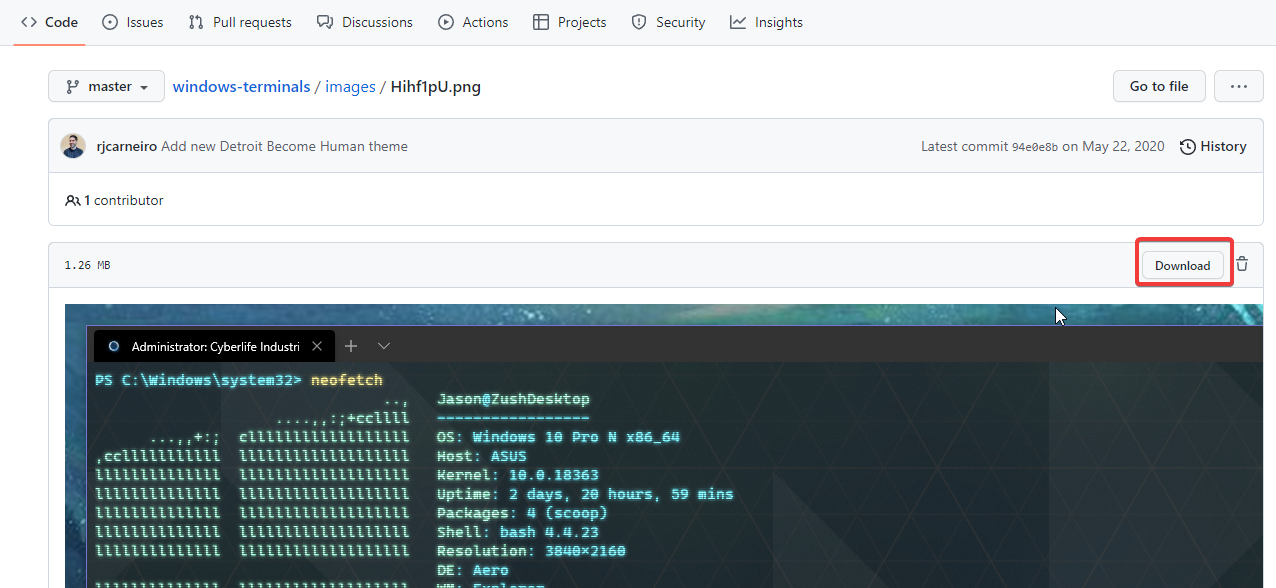This screenshot has width=1276, height=588.
Task: Open the master branch selector
Action: [106, 86]
